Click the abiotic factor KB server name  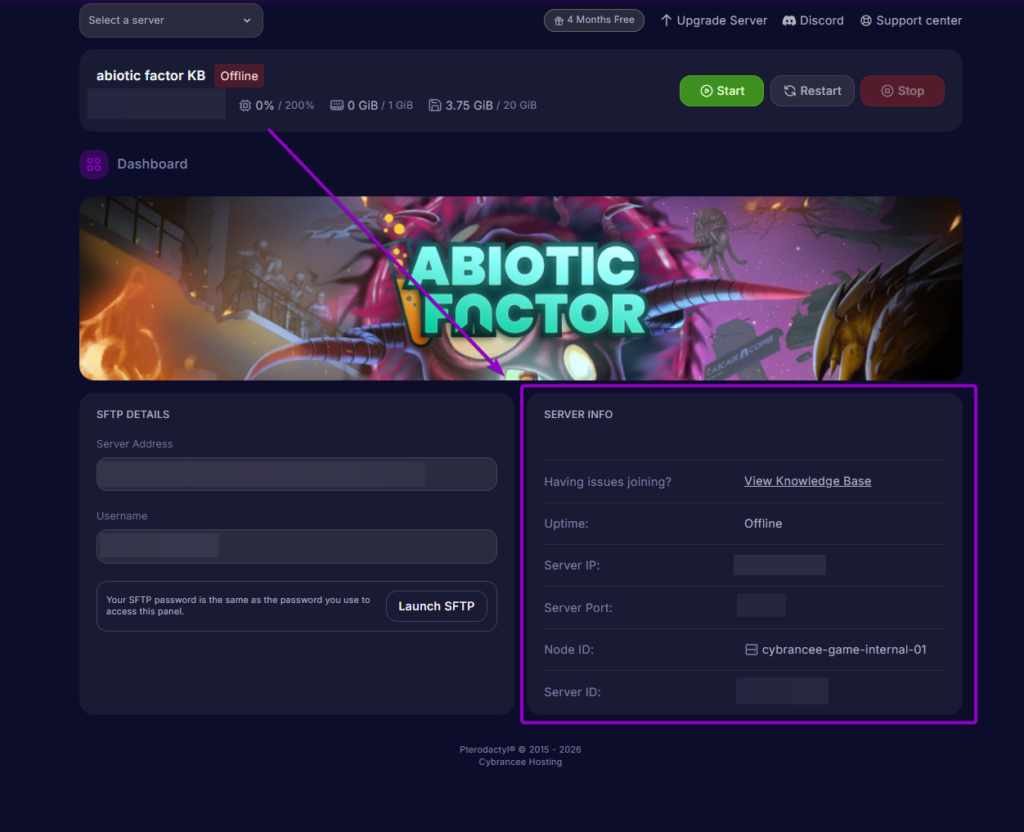coord(151,76)
